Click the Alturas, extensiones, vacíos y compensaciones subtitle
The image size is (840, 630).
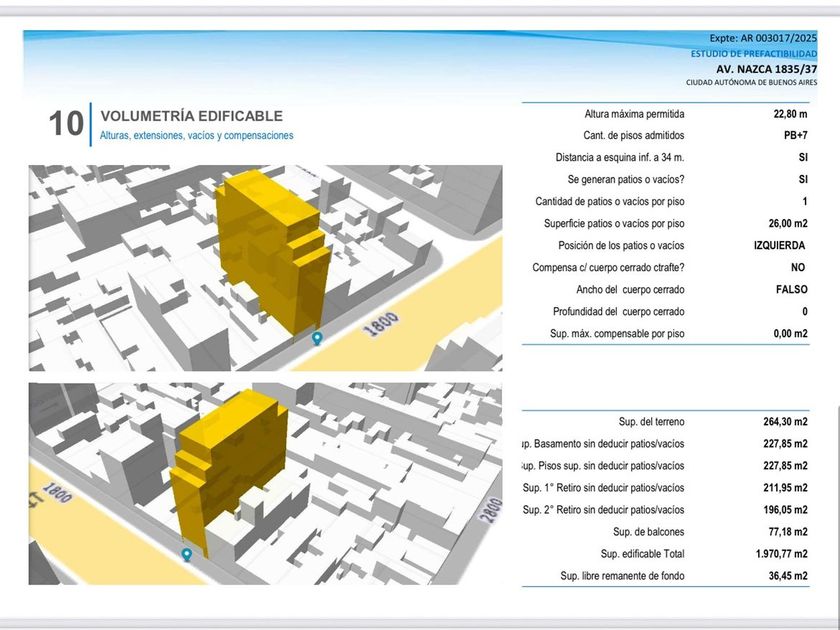[x=196, y=136]
